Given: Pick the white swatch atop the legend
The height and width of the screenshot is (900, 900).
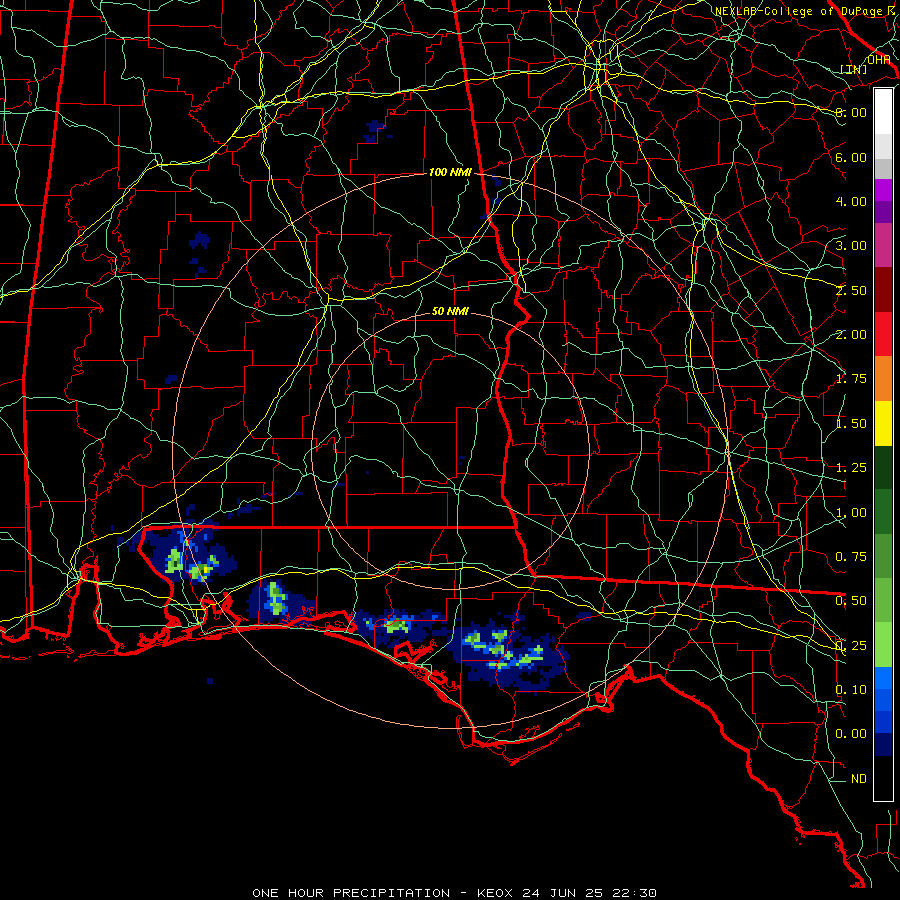Looking at the screenshot, I should point(883,112).
